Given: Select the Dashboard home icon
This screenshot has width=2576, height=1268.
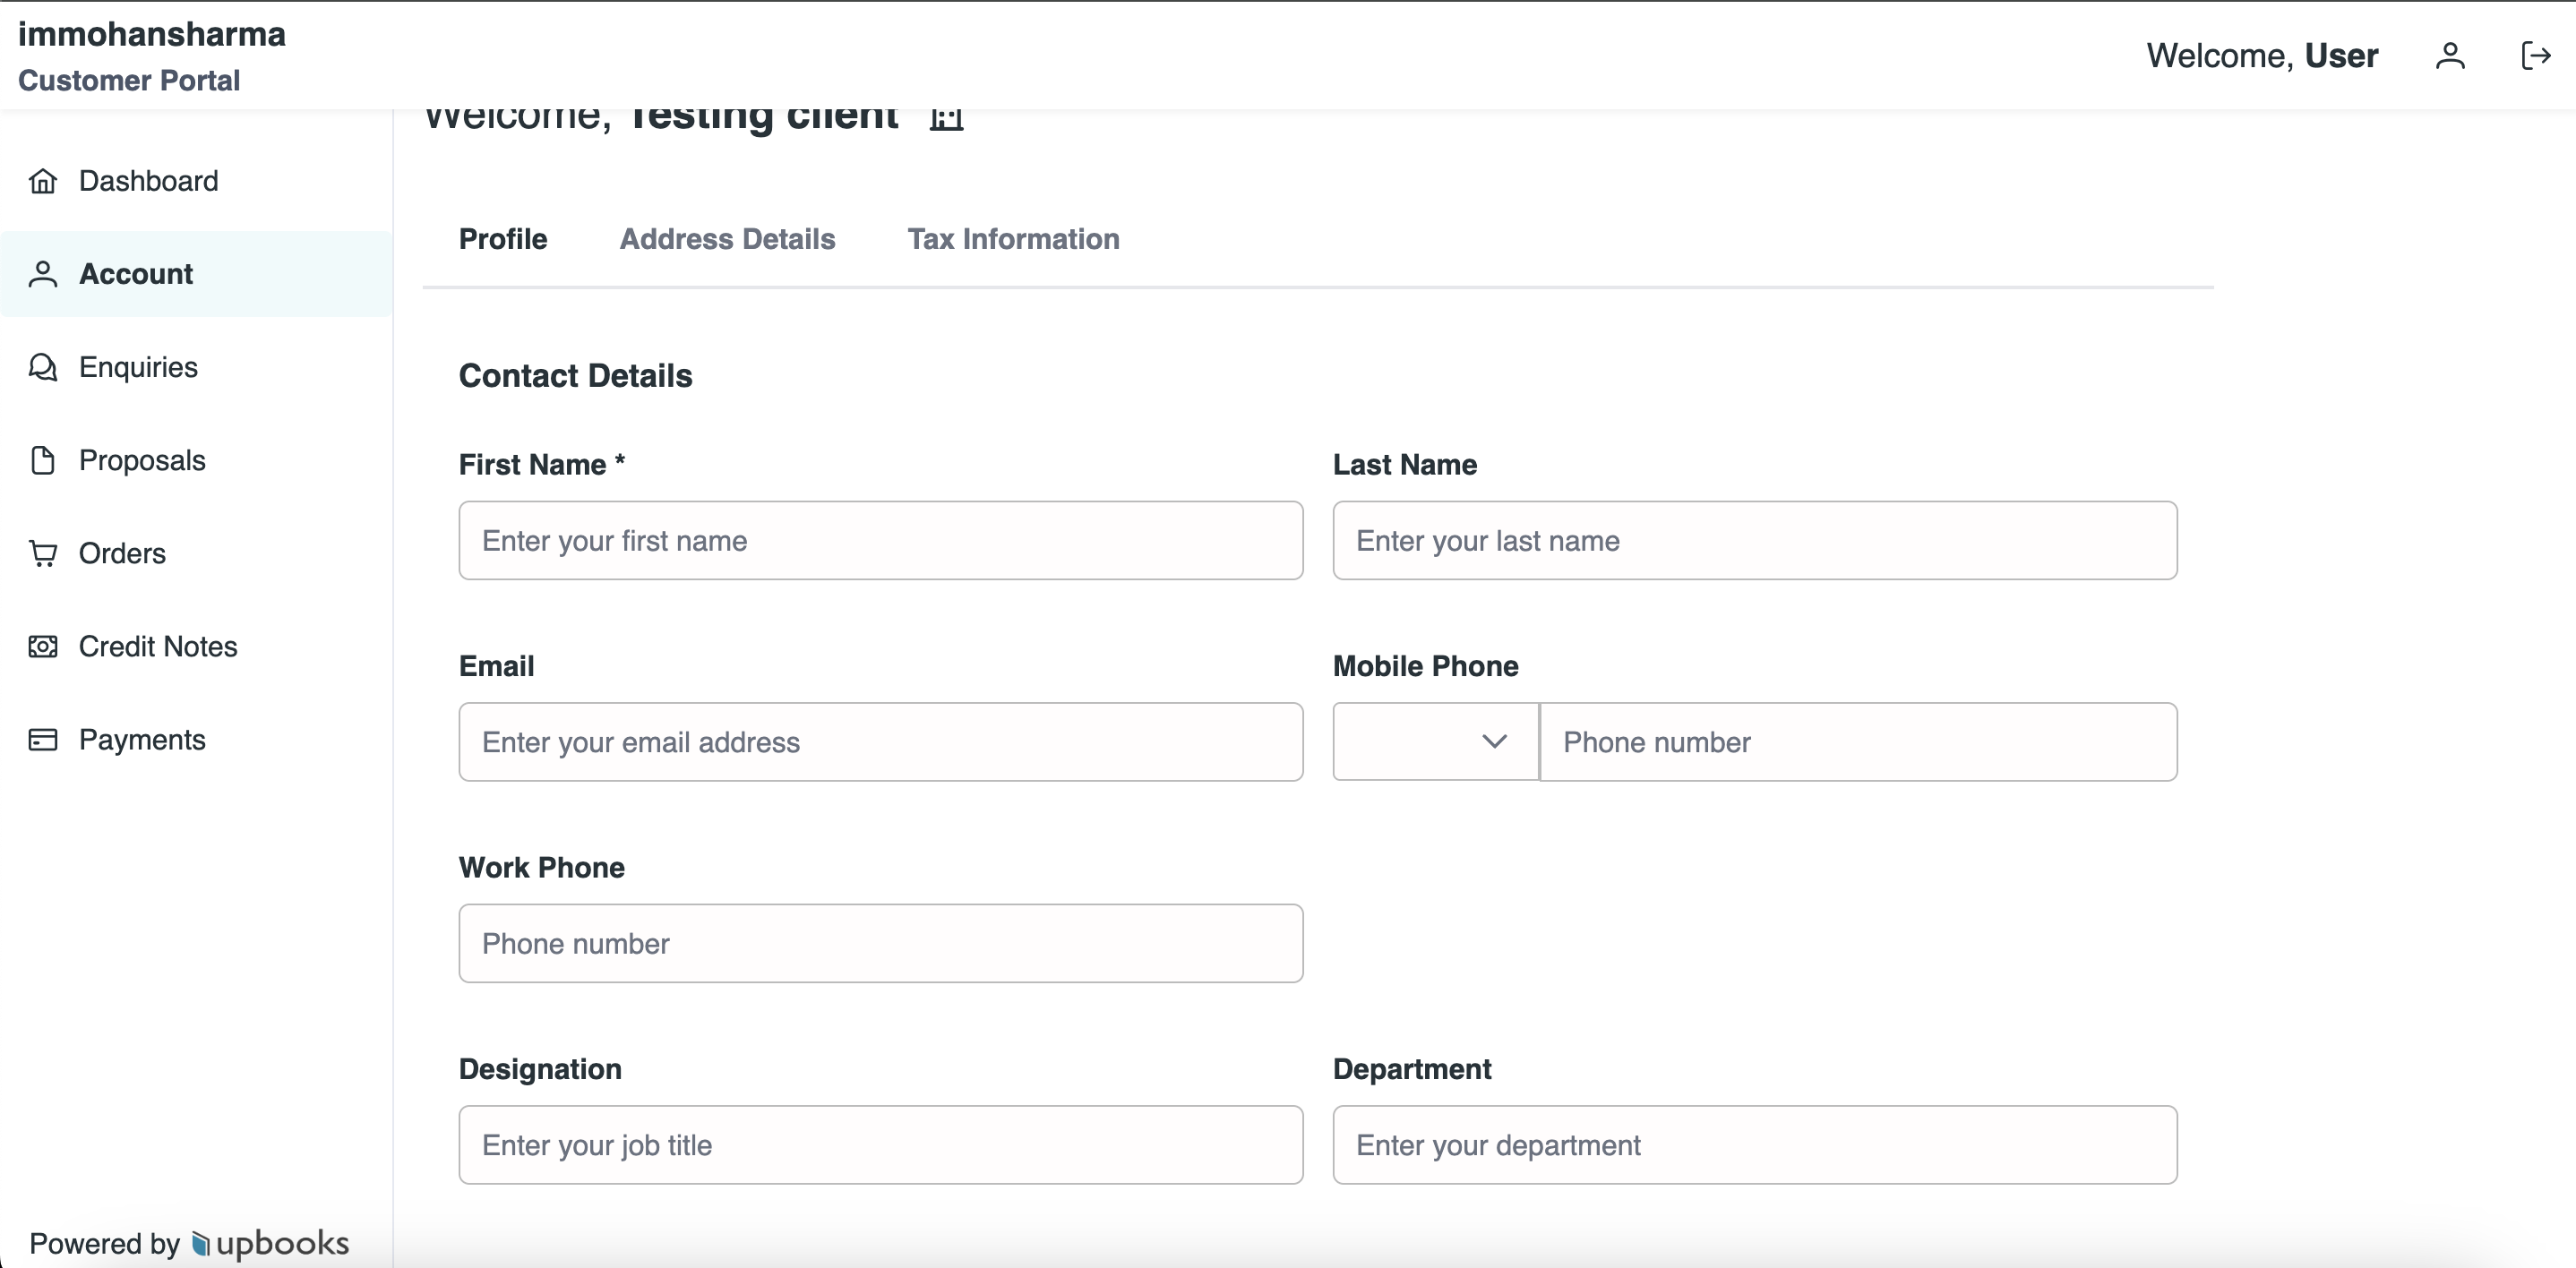Looking at the screenshot, I should [x=42, y=181].
